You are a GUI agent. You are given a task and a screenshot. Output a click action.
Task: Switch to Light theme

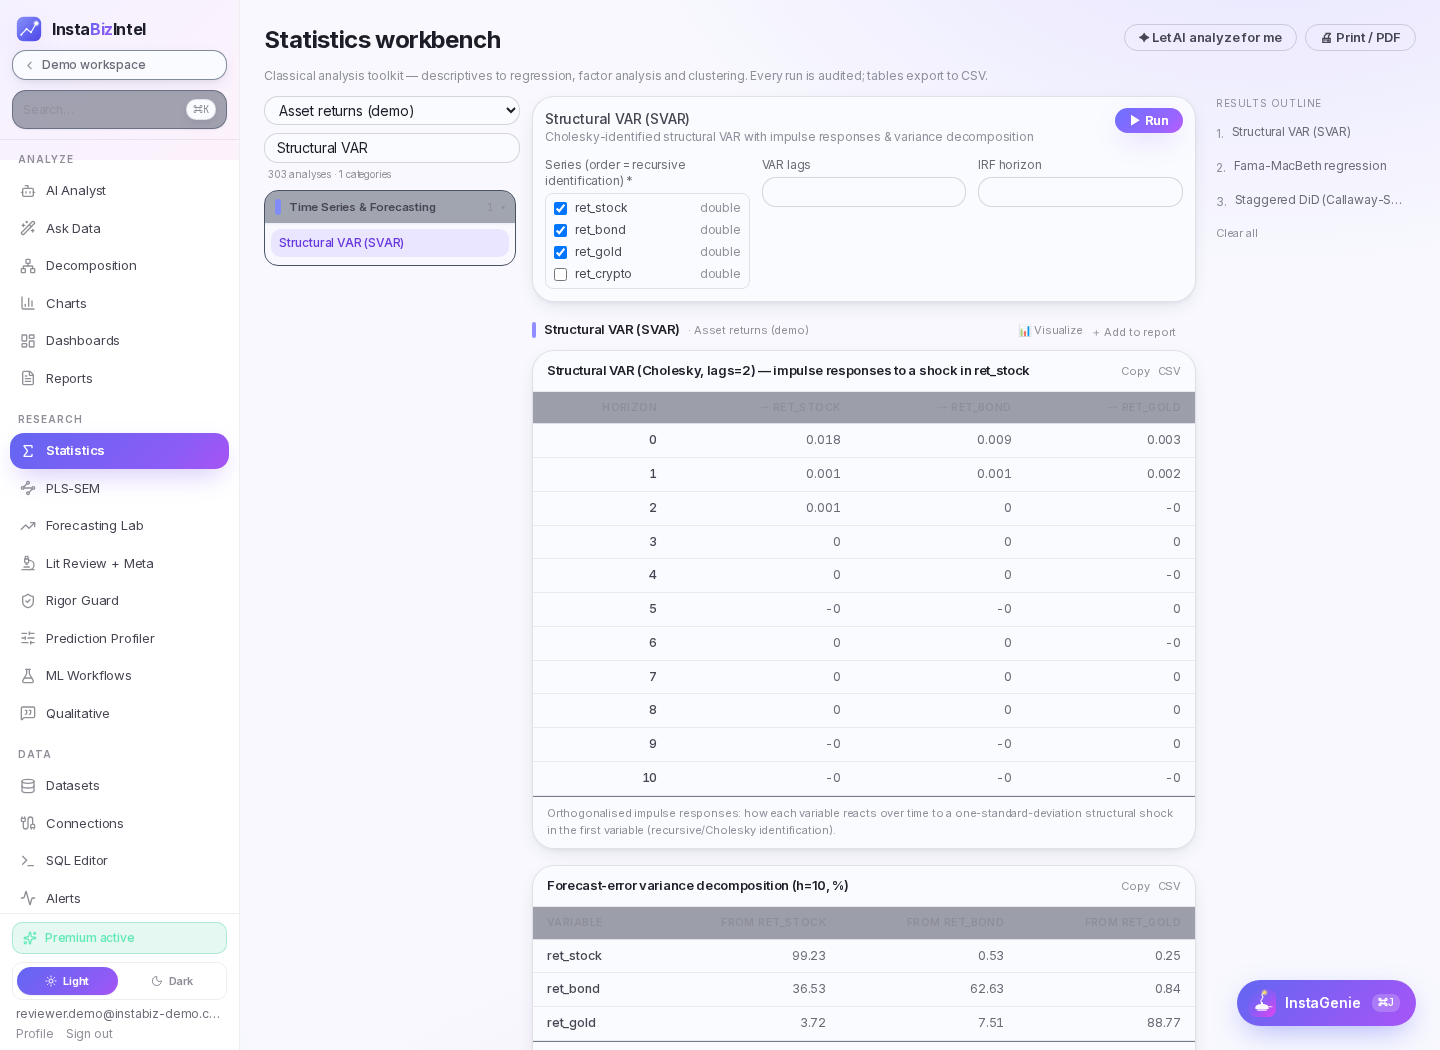point(67,981)
